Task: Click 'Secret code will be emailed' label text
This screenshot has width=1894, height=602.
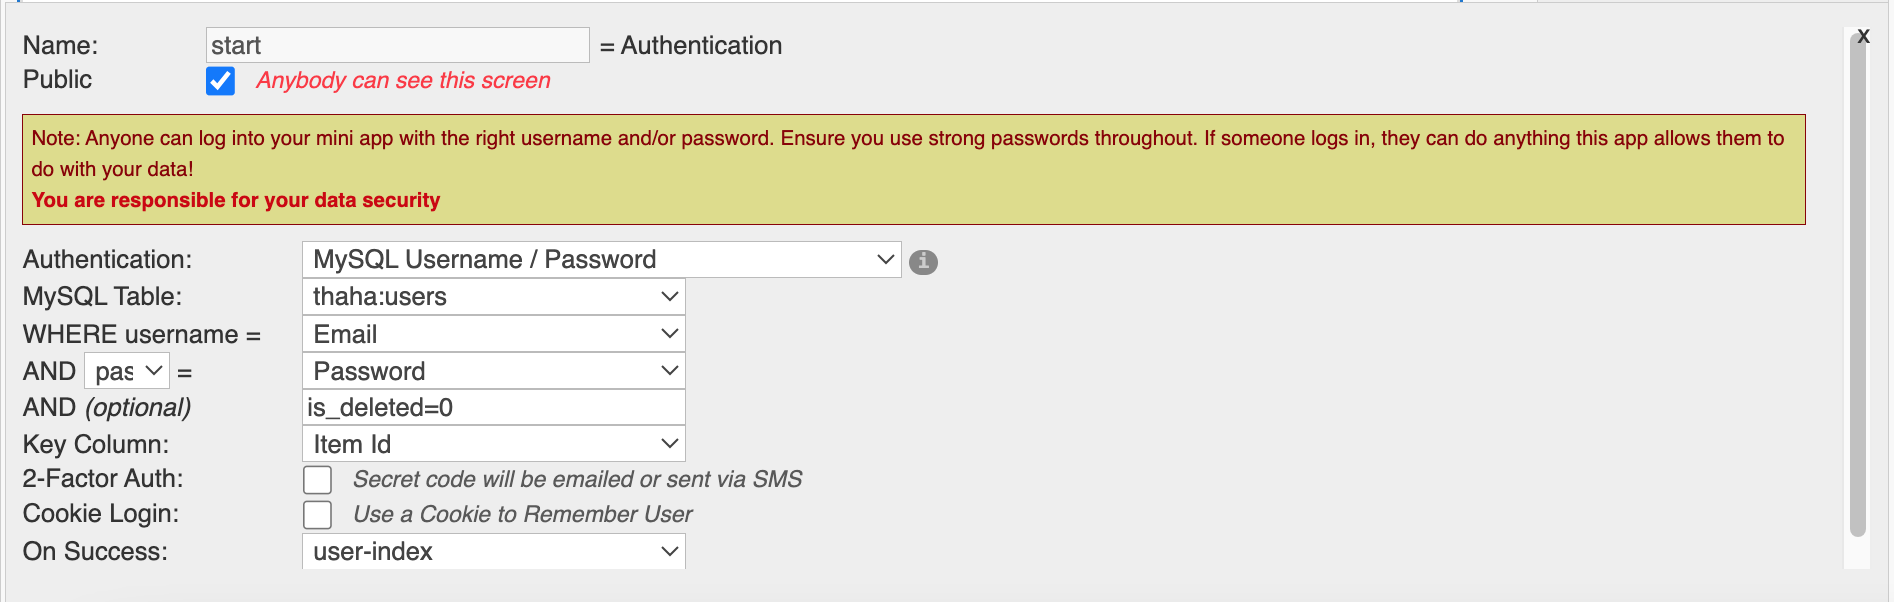Action: [577, 480]
